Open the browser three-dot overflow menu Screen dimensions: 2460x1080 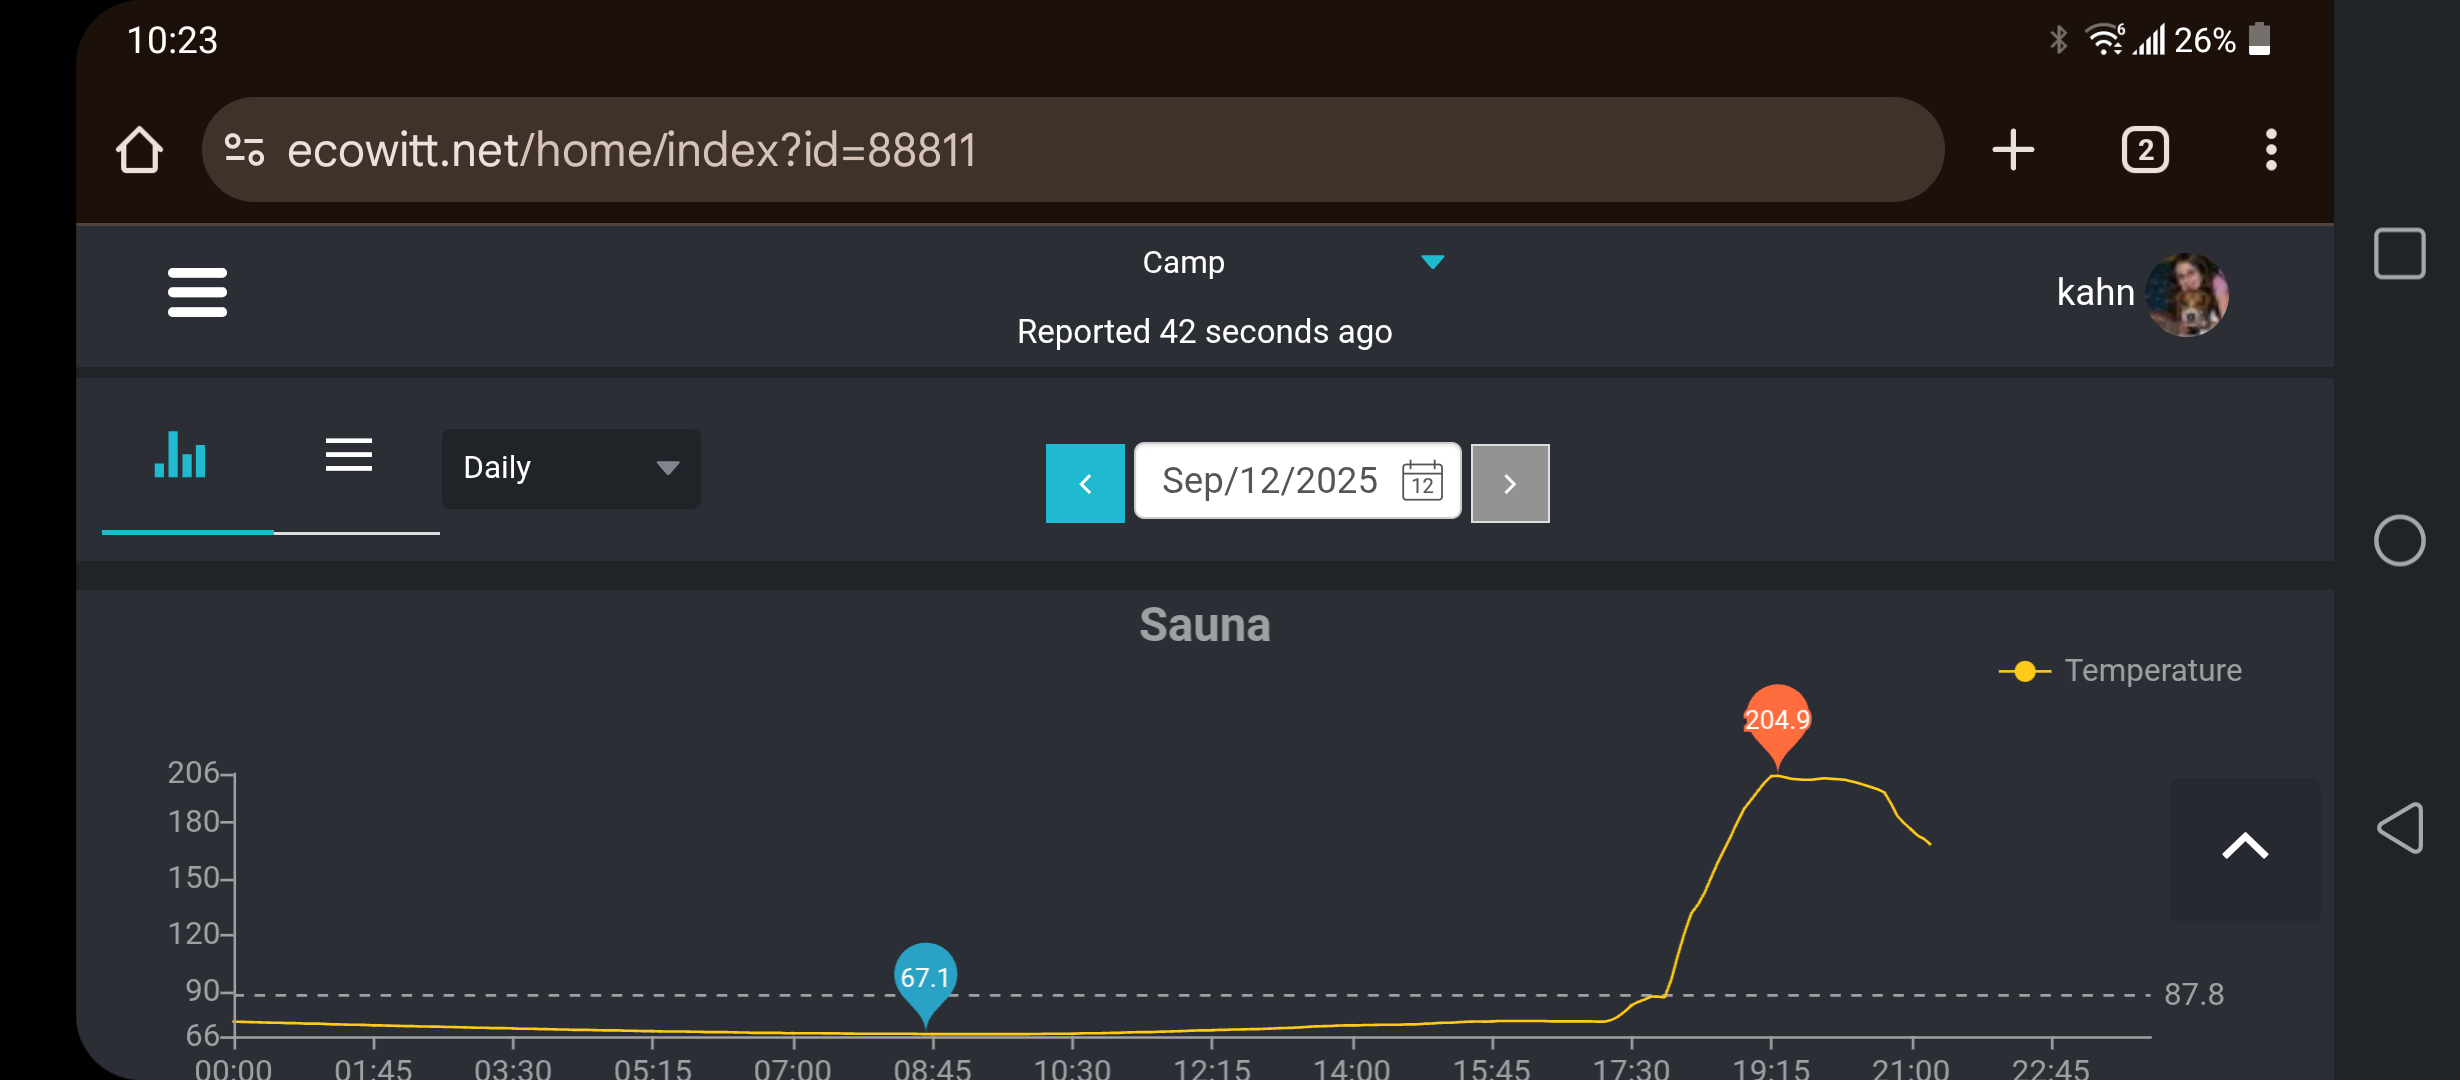click(x=2271, y=150)
